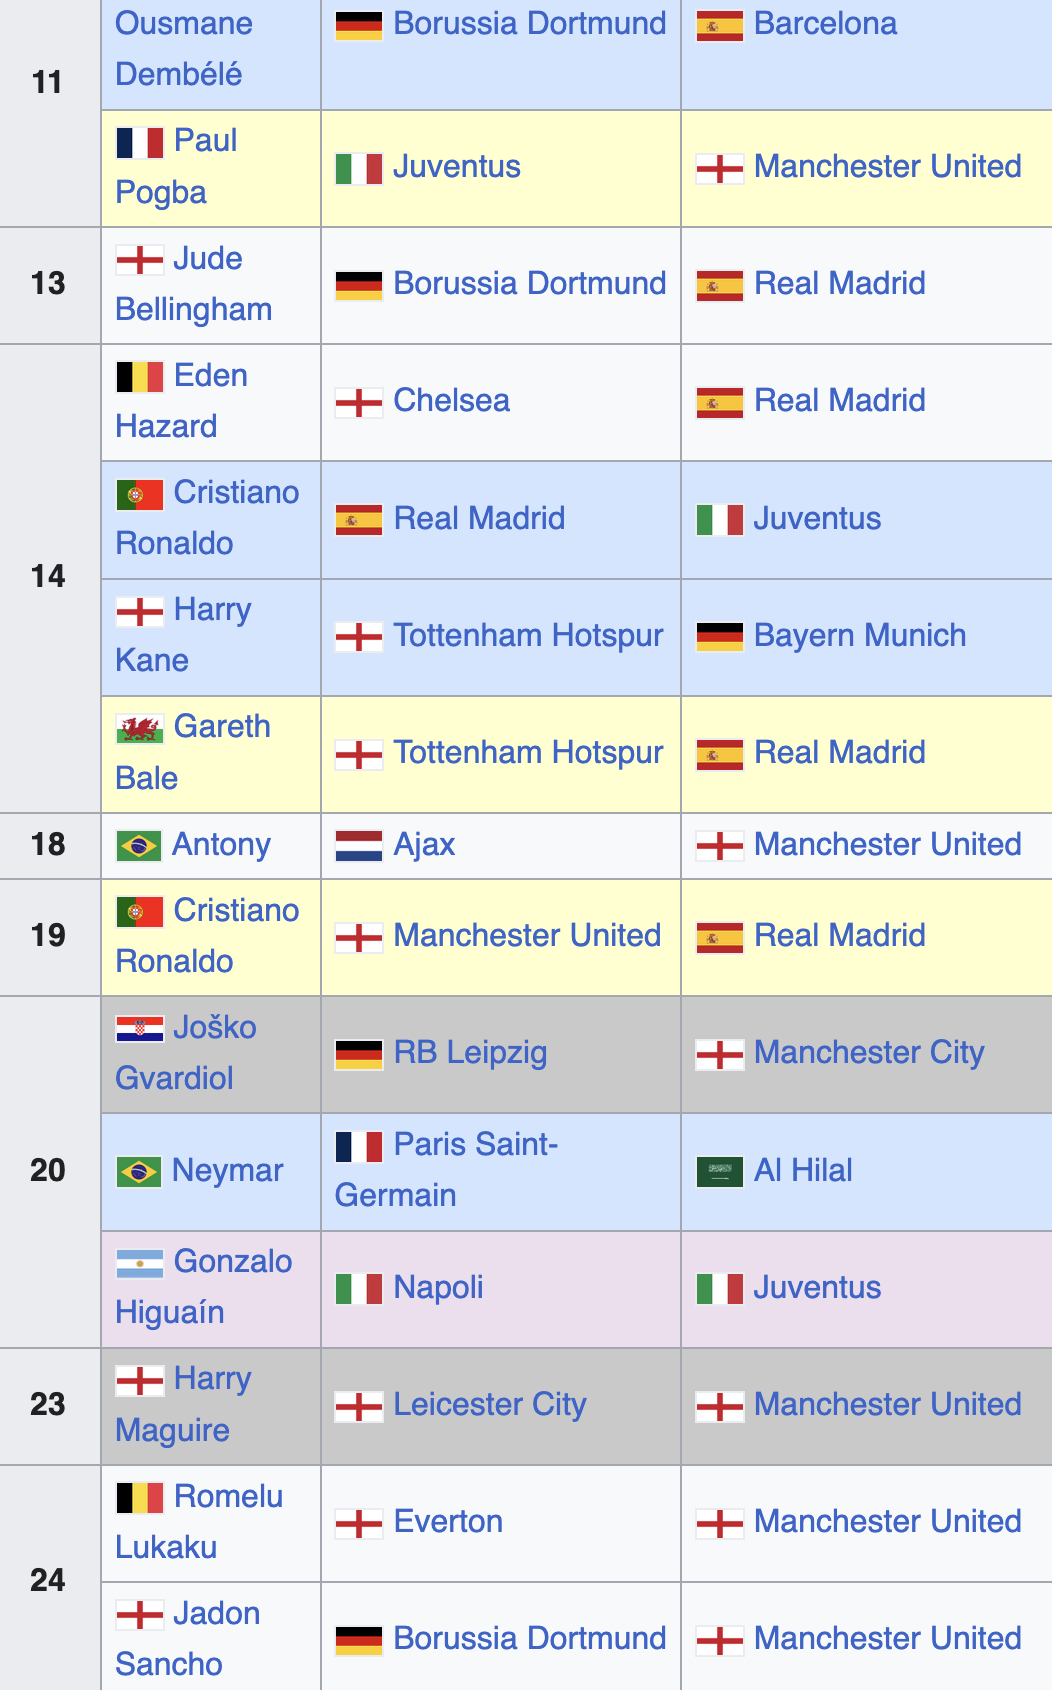This screenshot has height=1690, width=1052.
Task: Open the Barcelona club link
Action: pos(826,23)
